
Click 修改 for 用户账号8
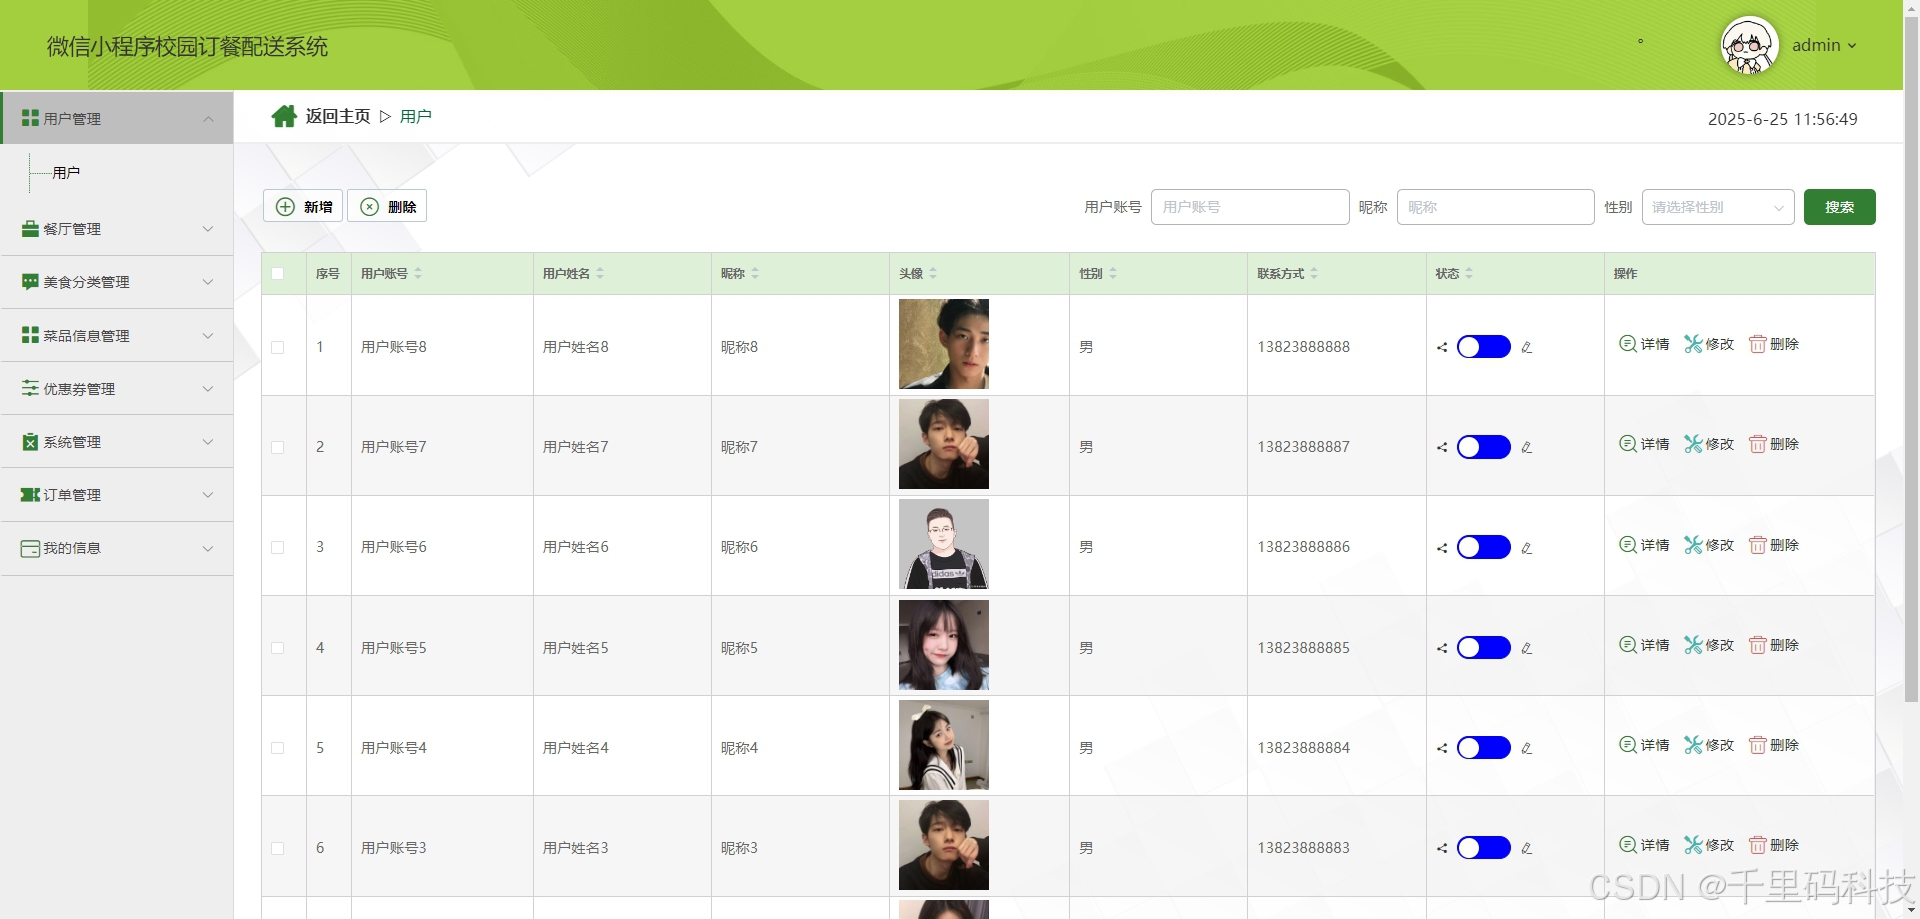tap(1709, 344)
